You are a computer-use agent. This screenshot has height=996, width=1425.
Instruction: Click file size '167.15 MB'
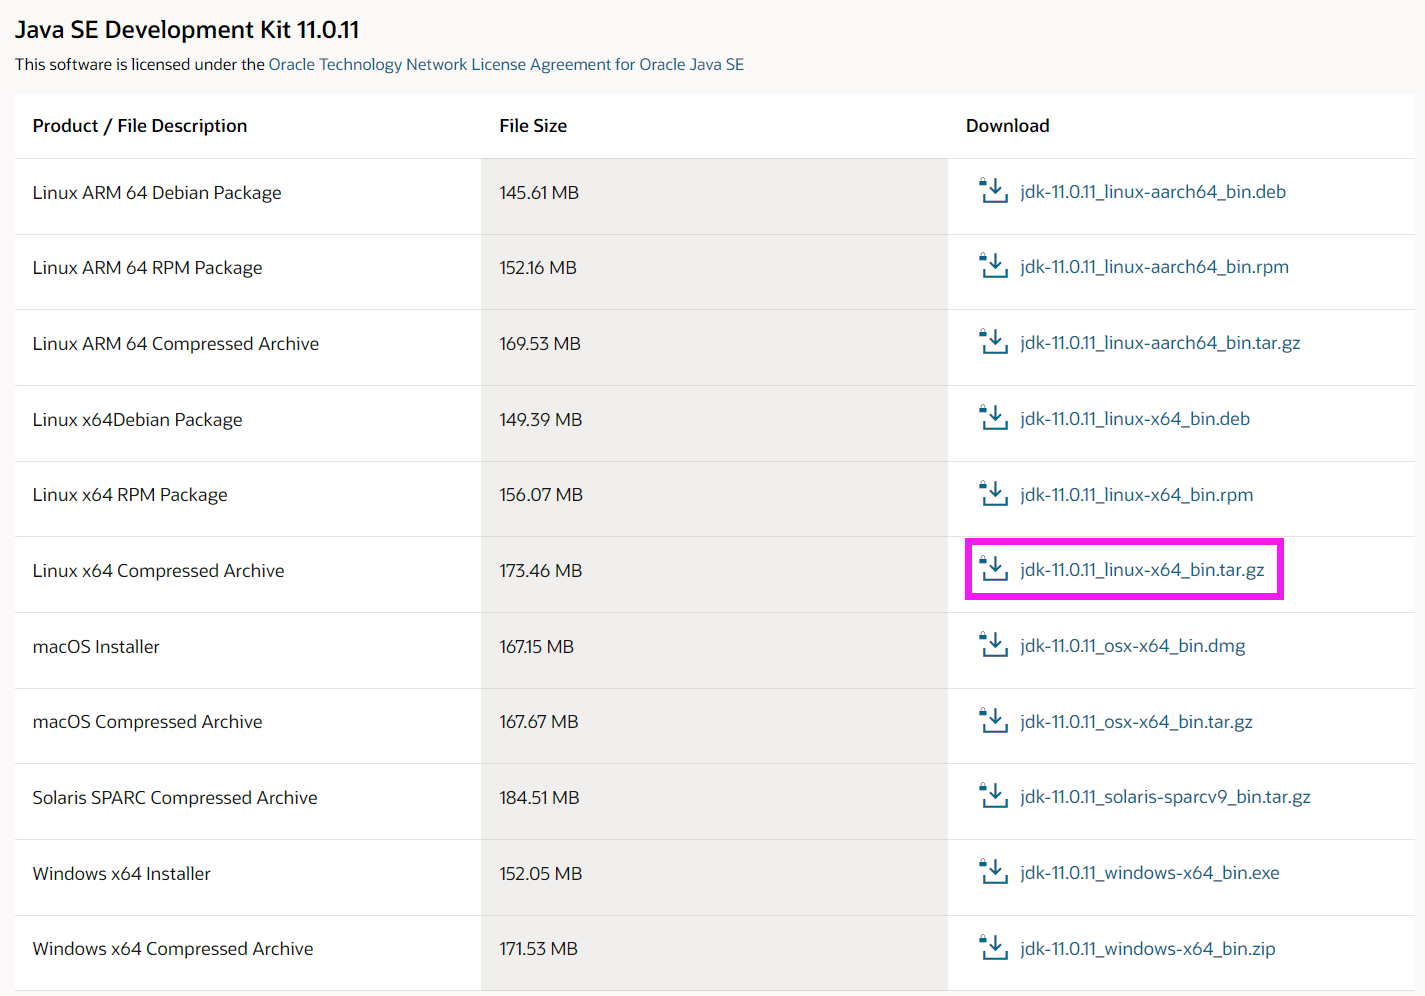click(537, 647)
